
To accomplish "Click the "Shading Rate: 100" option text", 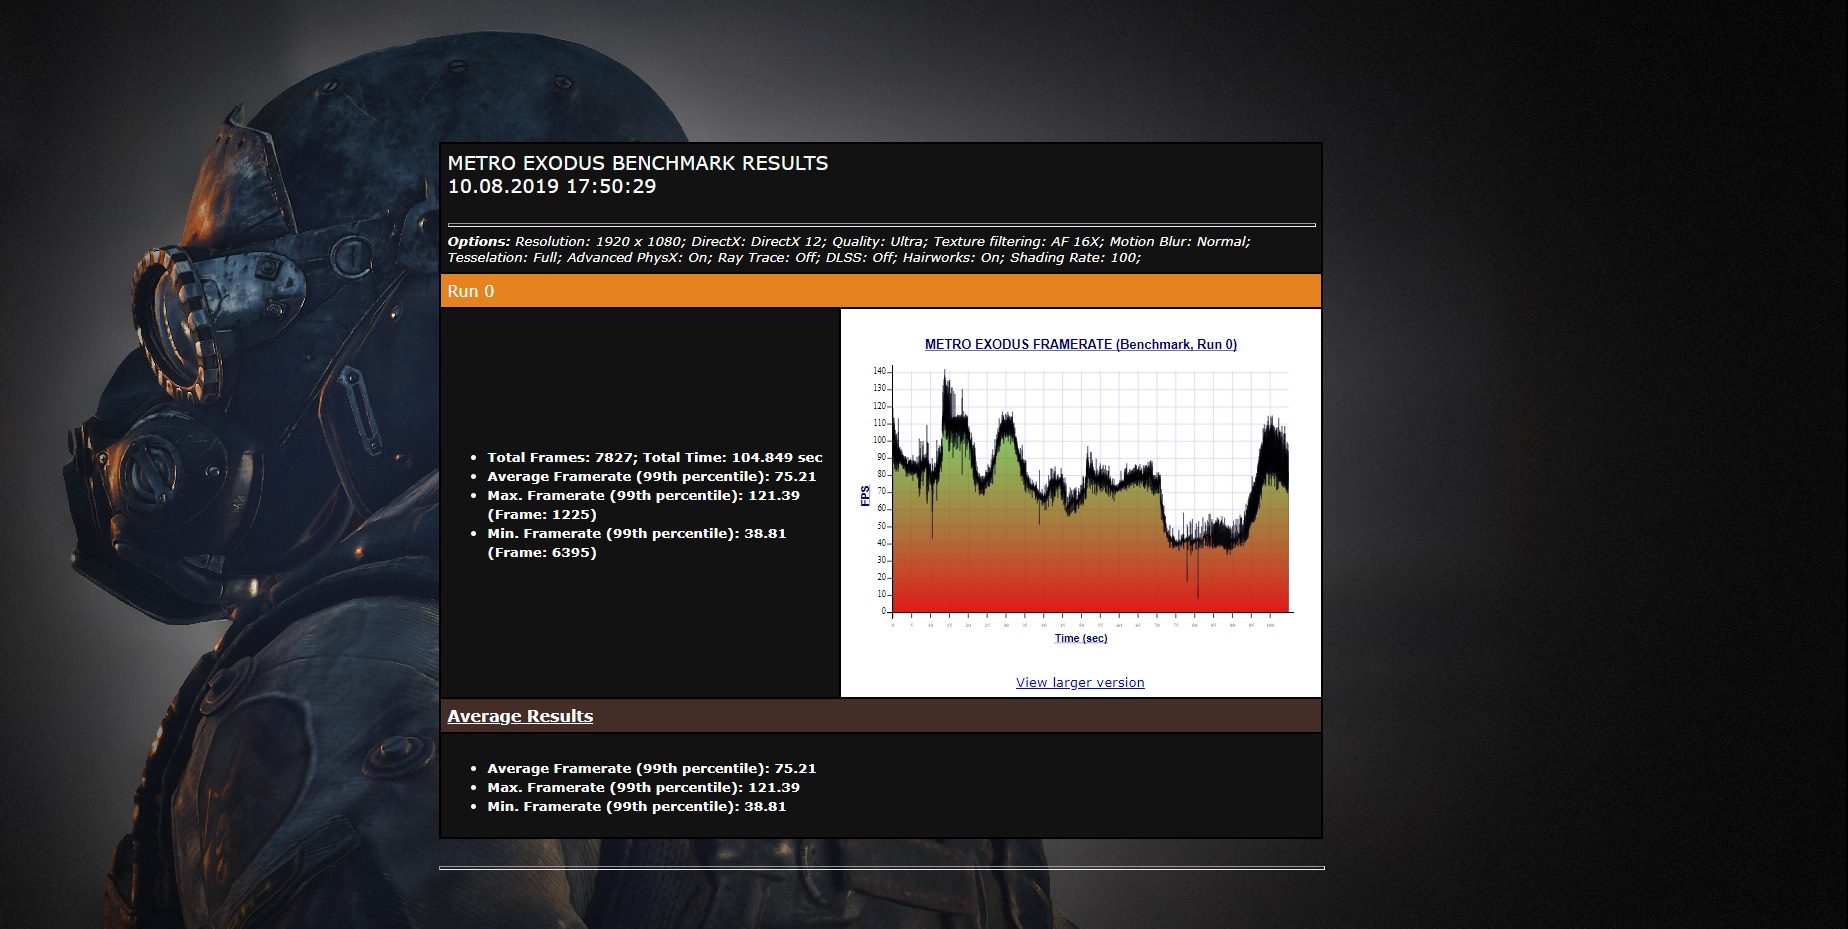I will pos(1074,258).
